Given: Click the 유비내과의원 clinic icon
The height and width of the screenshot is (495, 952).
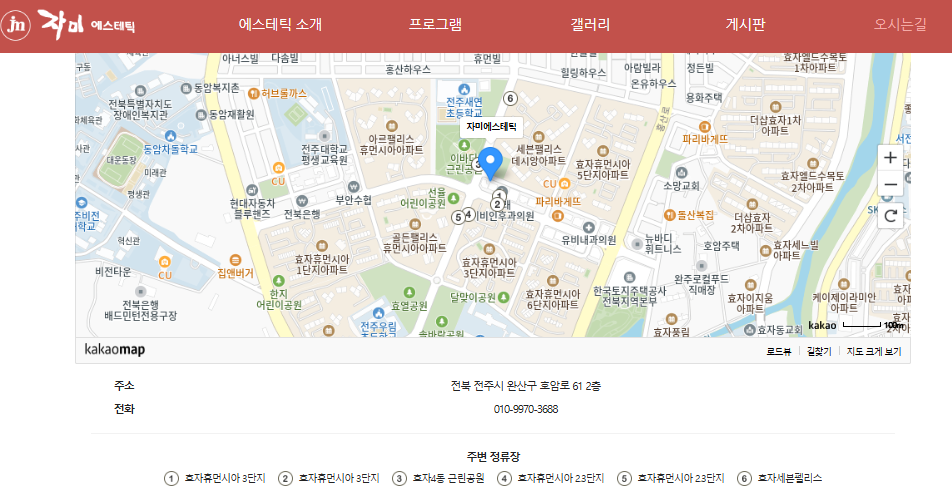Looking at the screenshot, I should pos(588,227).
